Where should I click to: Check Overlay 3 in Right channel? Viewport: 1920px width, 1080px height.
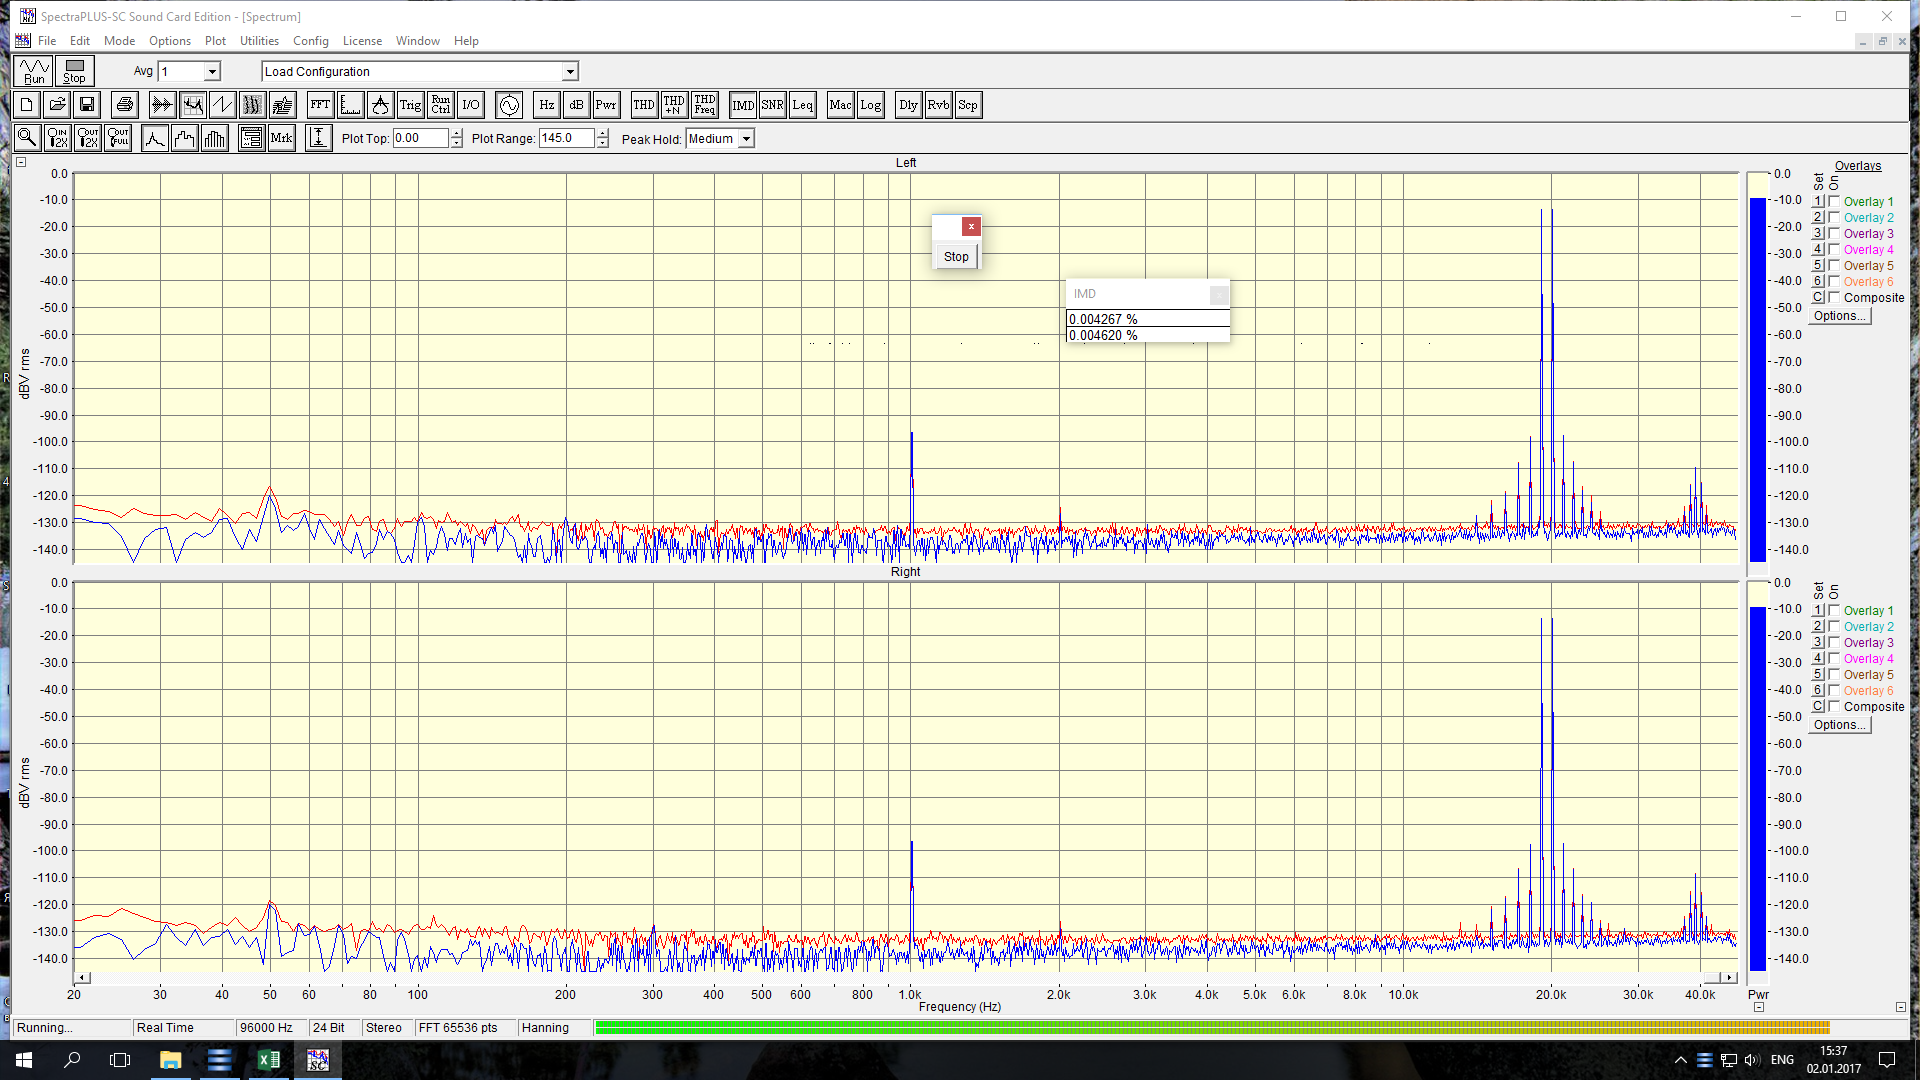tap(1834, 642)
